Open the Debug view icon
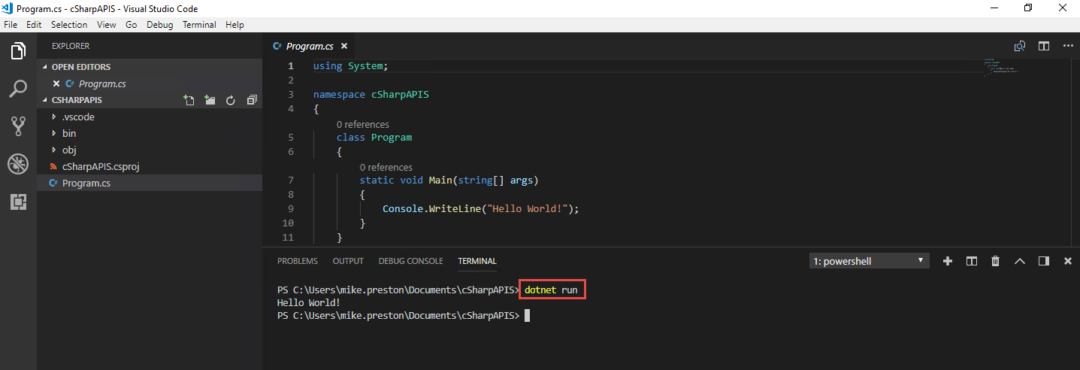Viewport: 1080px width, 370px height. pos(18,164)
